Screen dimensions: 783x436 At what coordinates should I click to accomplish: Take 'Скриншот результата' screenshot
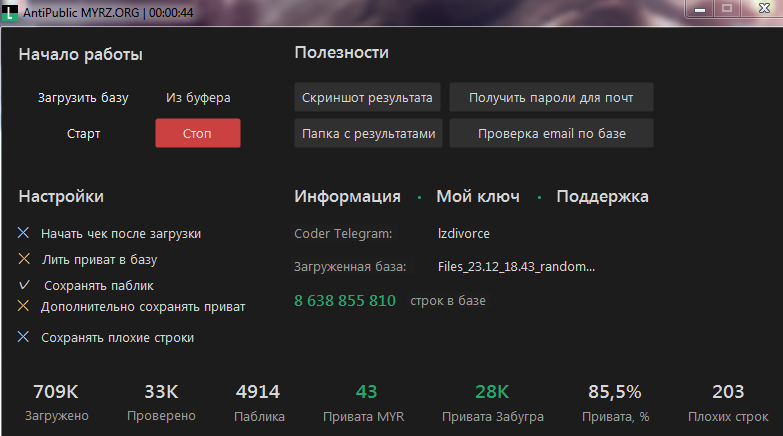(368, 98)
